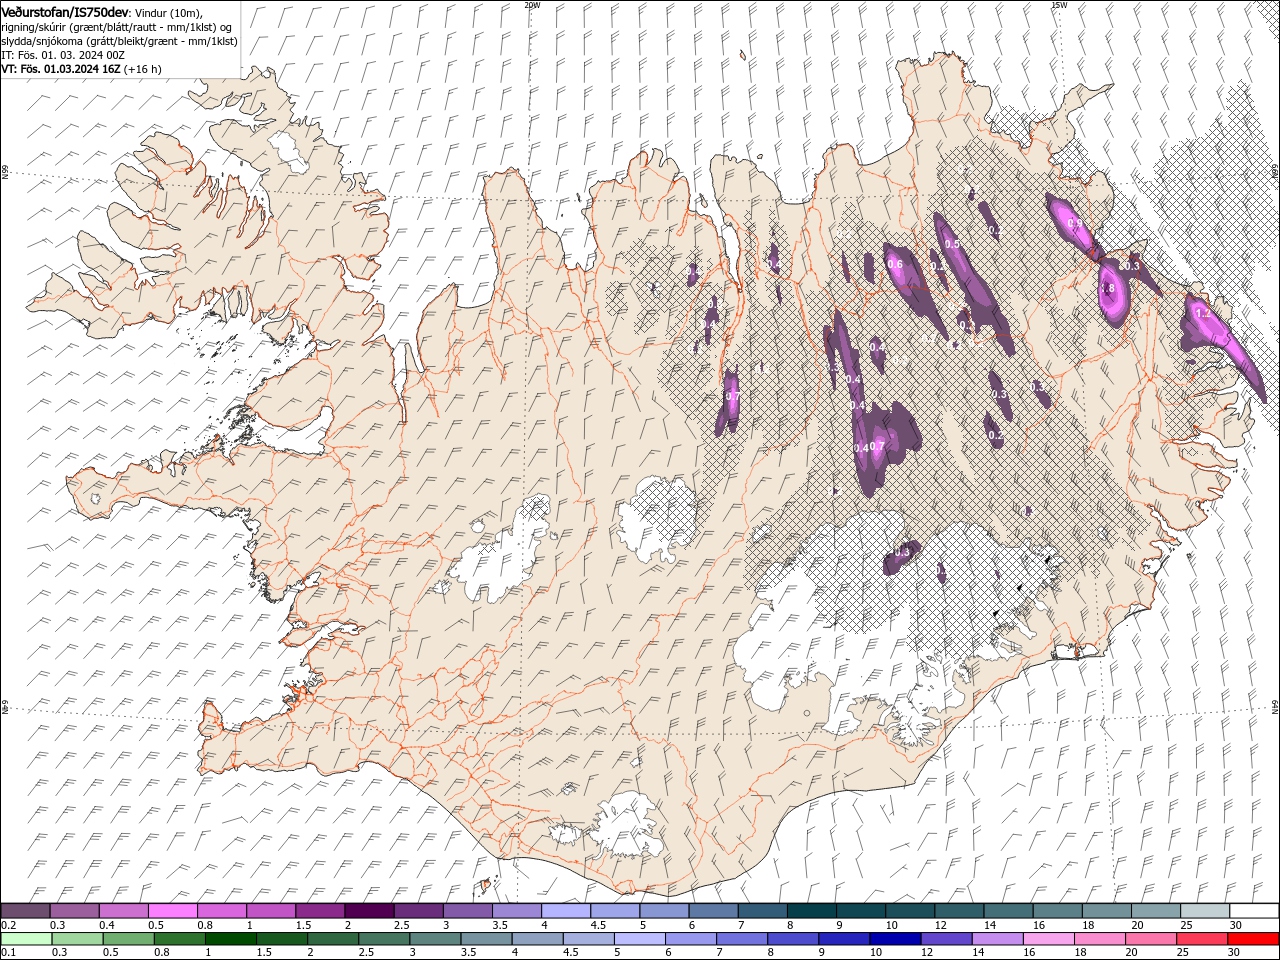Click the 15W longitude label at top

[x=1059, y=4]
